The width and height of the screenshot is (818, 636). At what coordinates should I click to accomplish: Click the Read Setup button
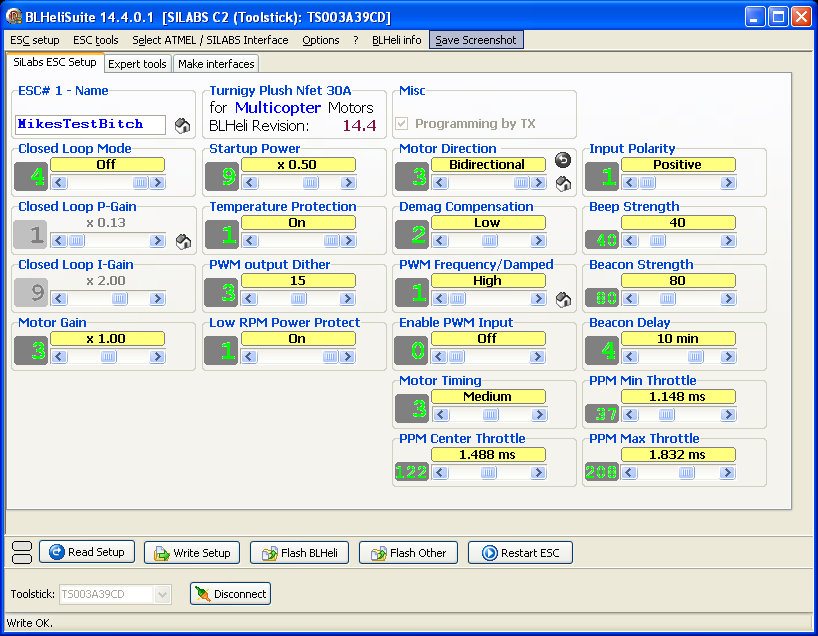(x=87, y=552)
